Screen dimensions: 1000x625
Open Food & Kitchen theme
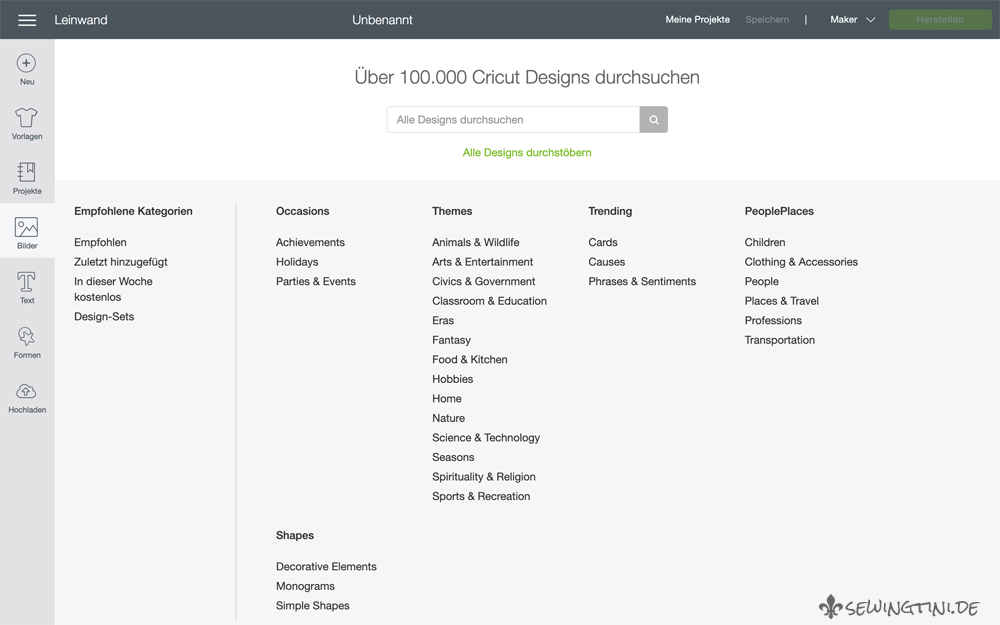pyautogui.click(x=469, y=360)
